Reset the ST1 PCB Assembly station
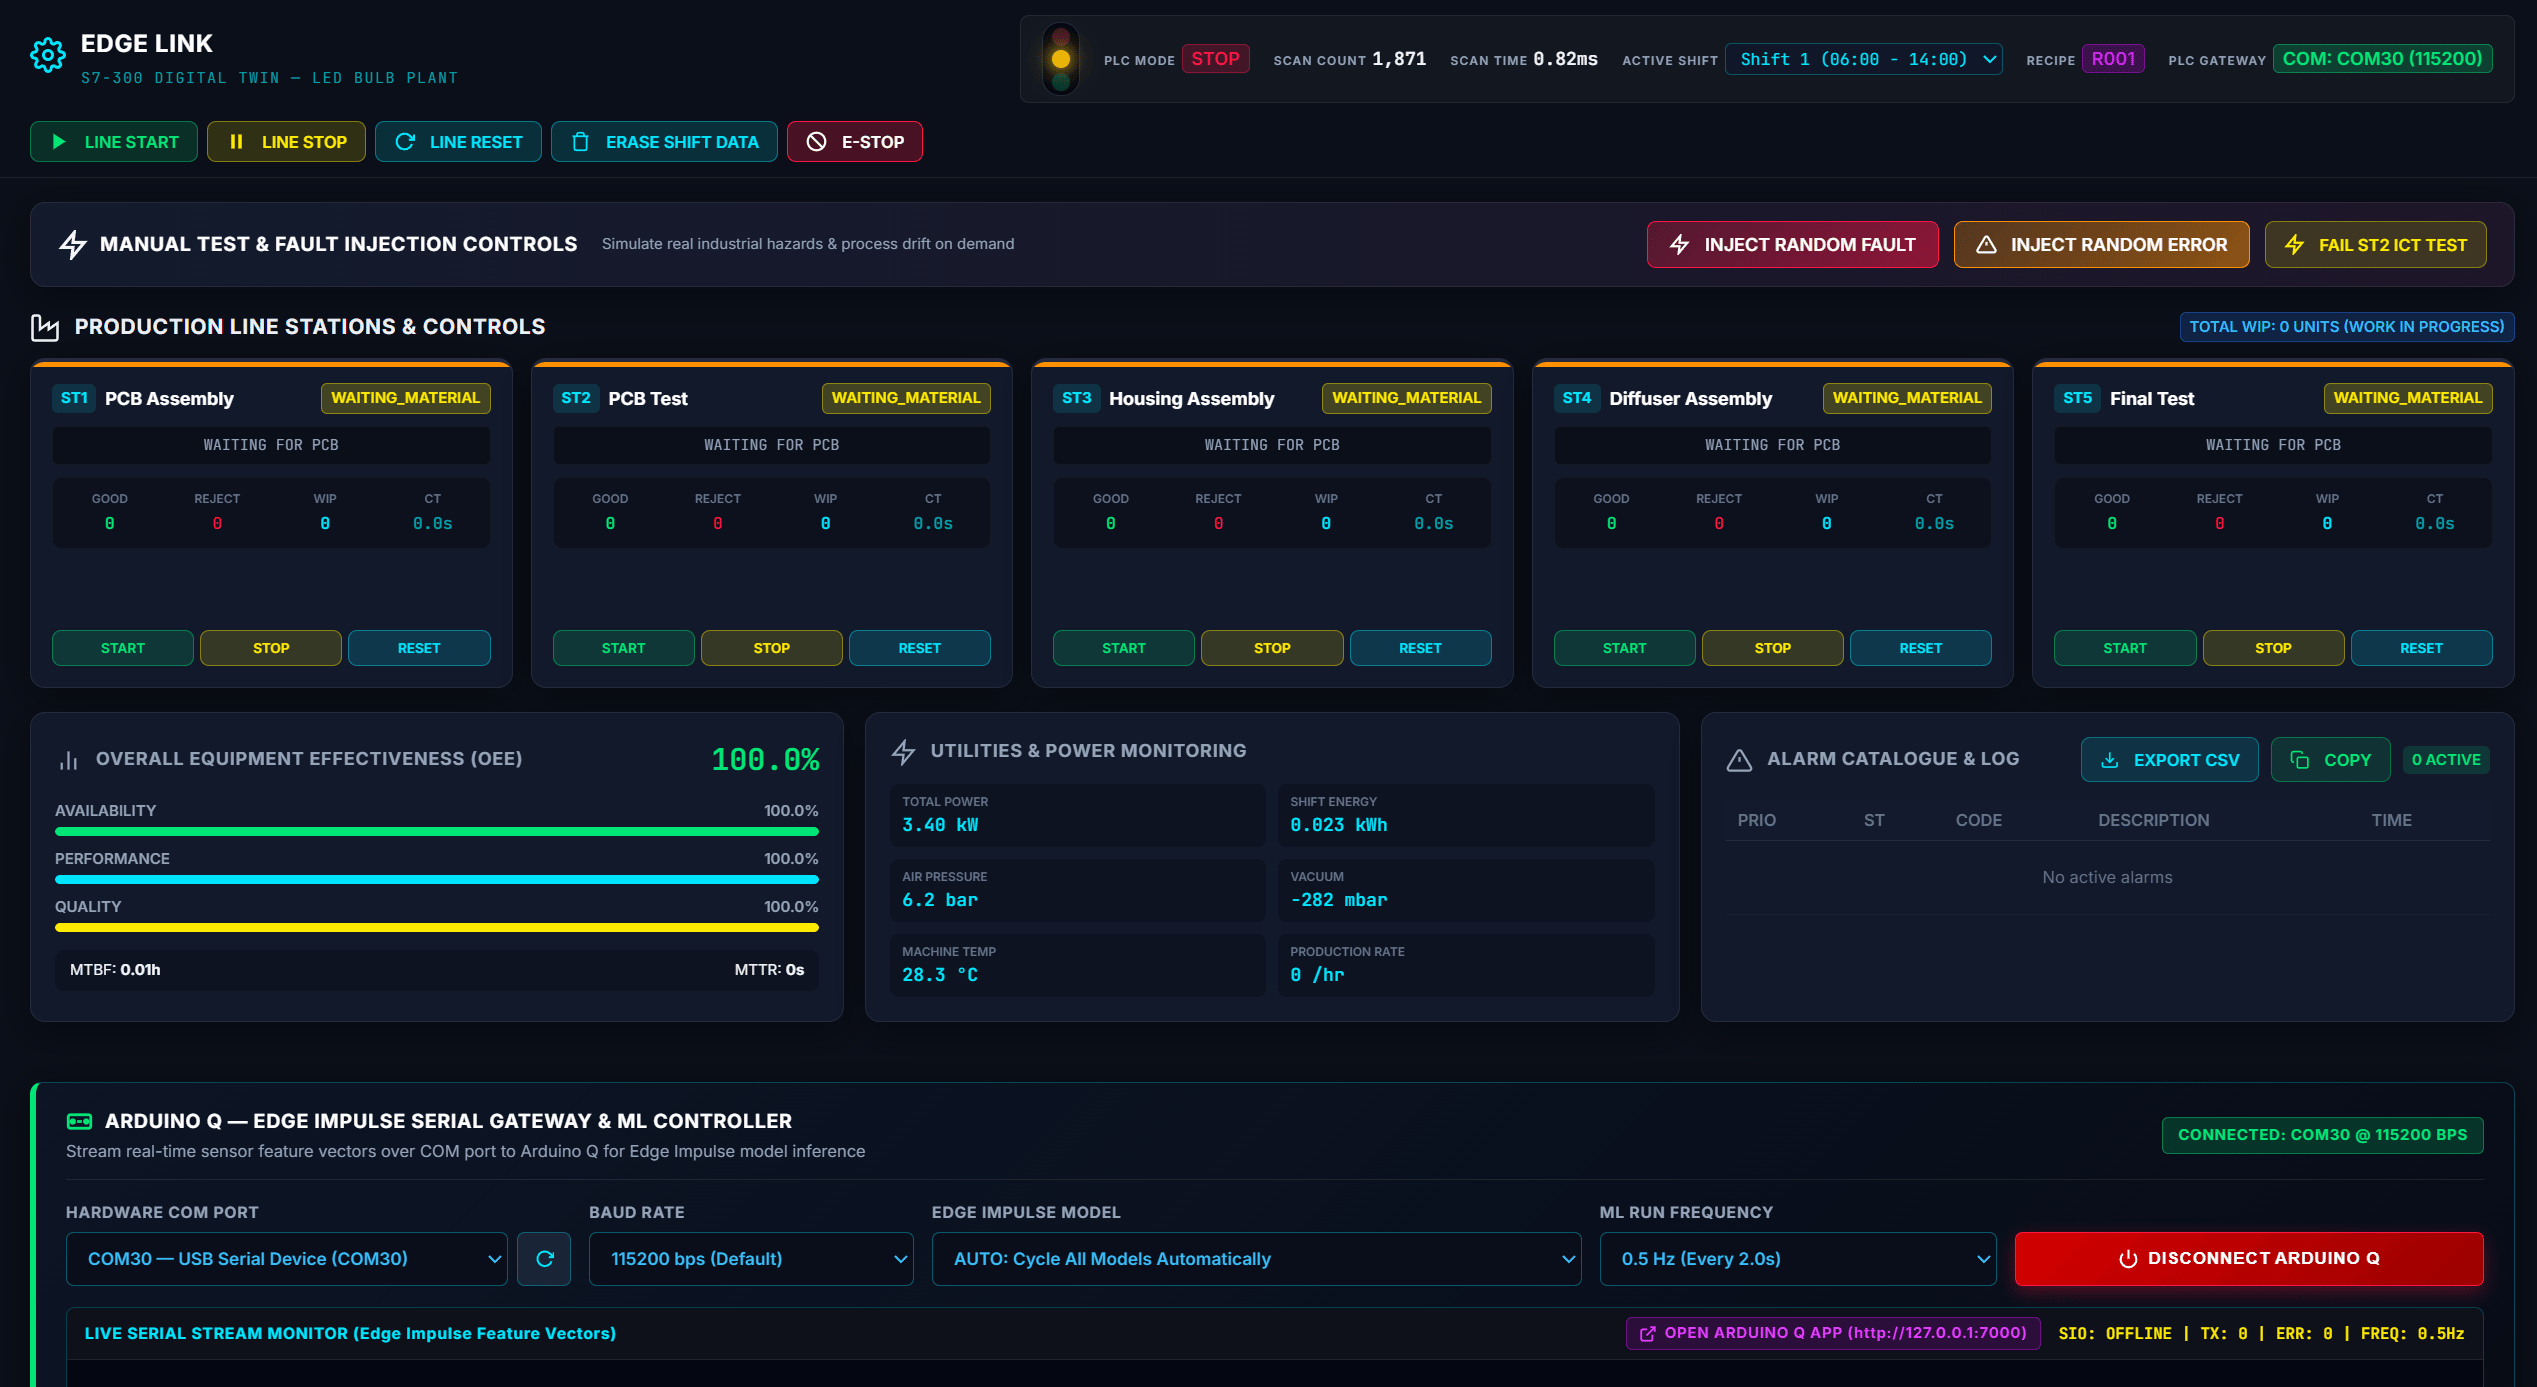 [x=419, y=648]
